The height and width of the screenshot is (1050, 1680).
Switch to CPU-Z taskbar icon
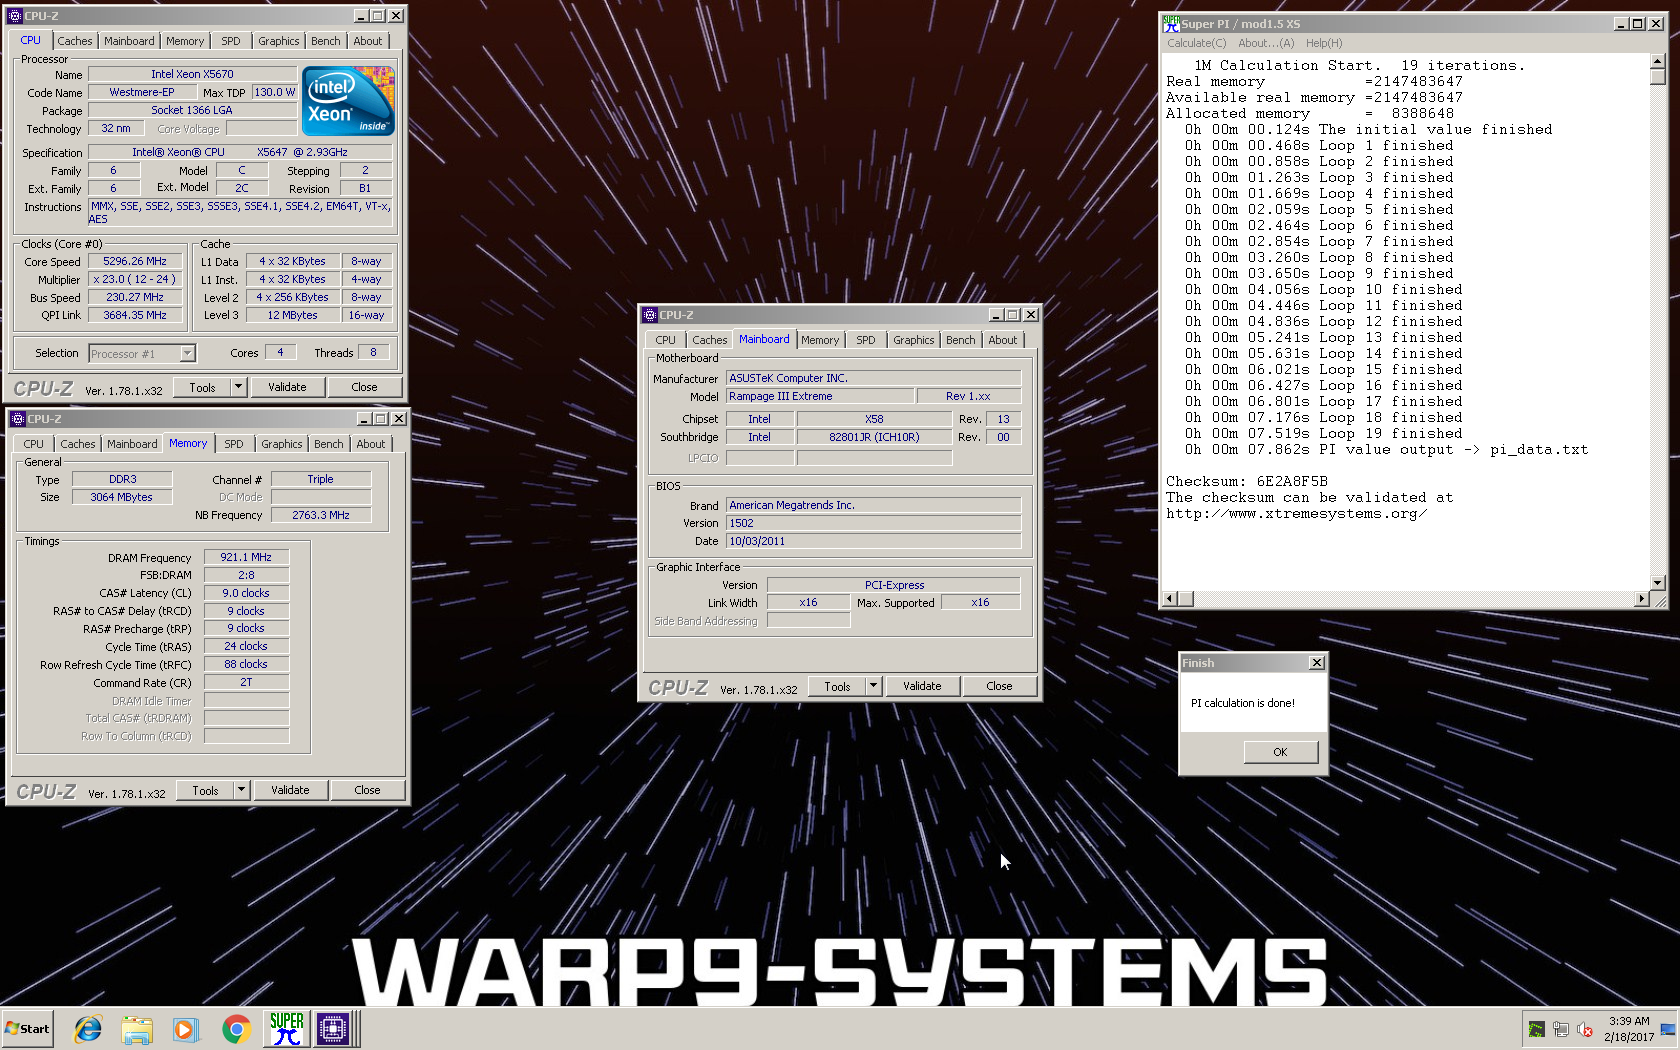(333, 1029)
